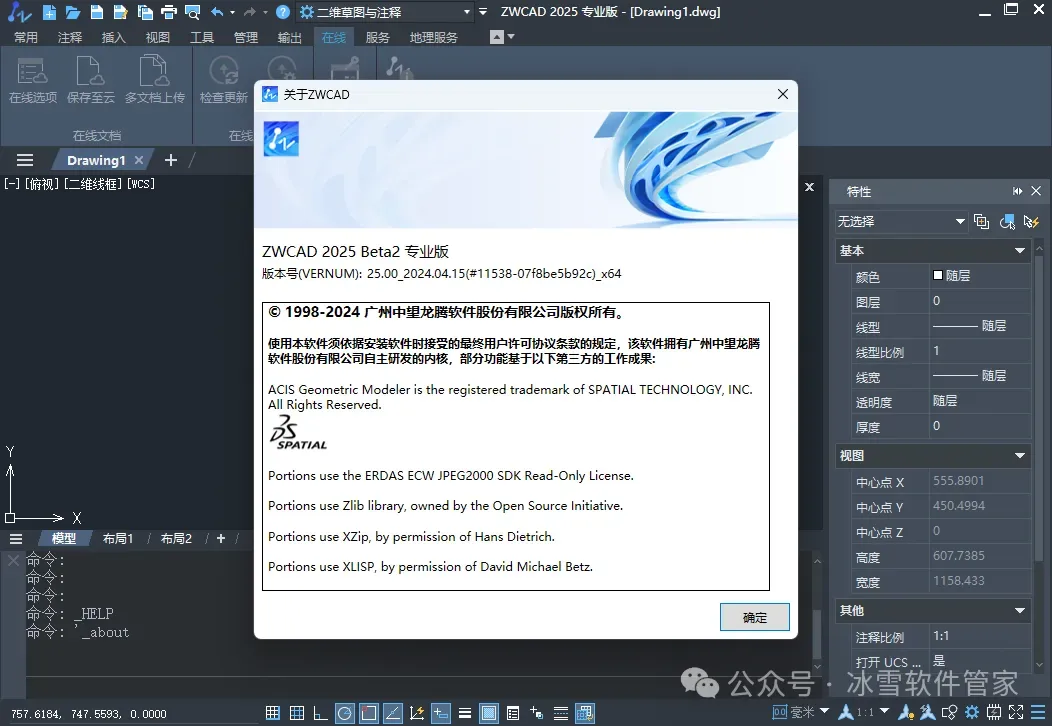The height and width of the screenshot is (726, 1052).
Task: Minimize the ribbon with the up-arrow button
Action: [497, 37]
